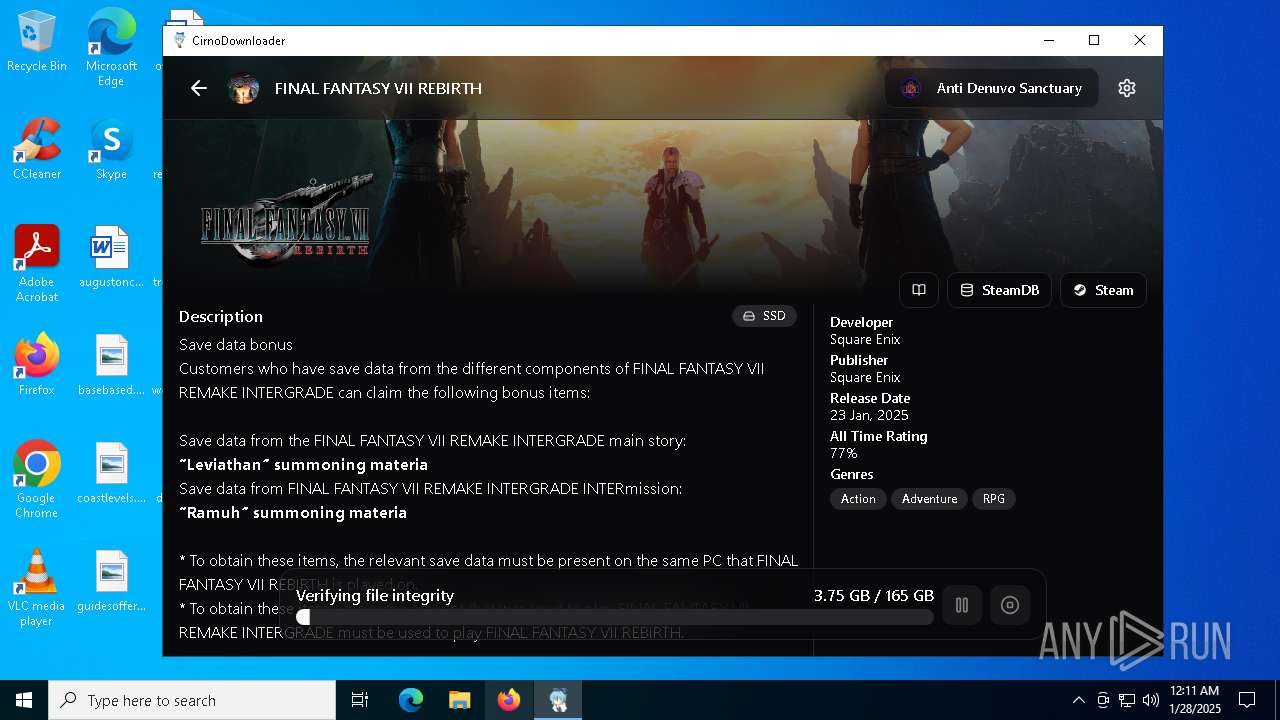The height and width of the screenshot is (720, 1280).
Task: Open Microsoft Edge desktop shortcut
Action: coord(111,48)
